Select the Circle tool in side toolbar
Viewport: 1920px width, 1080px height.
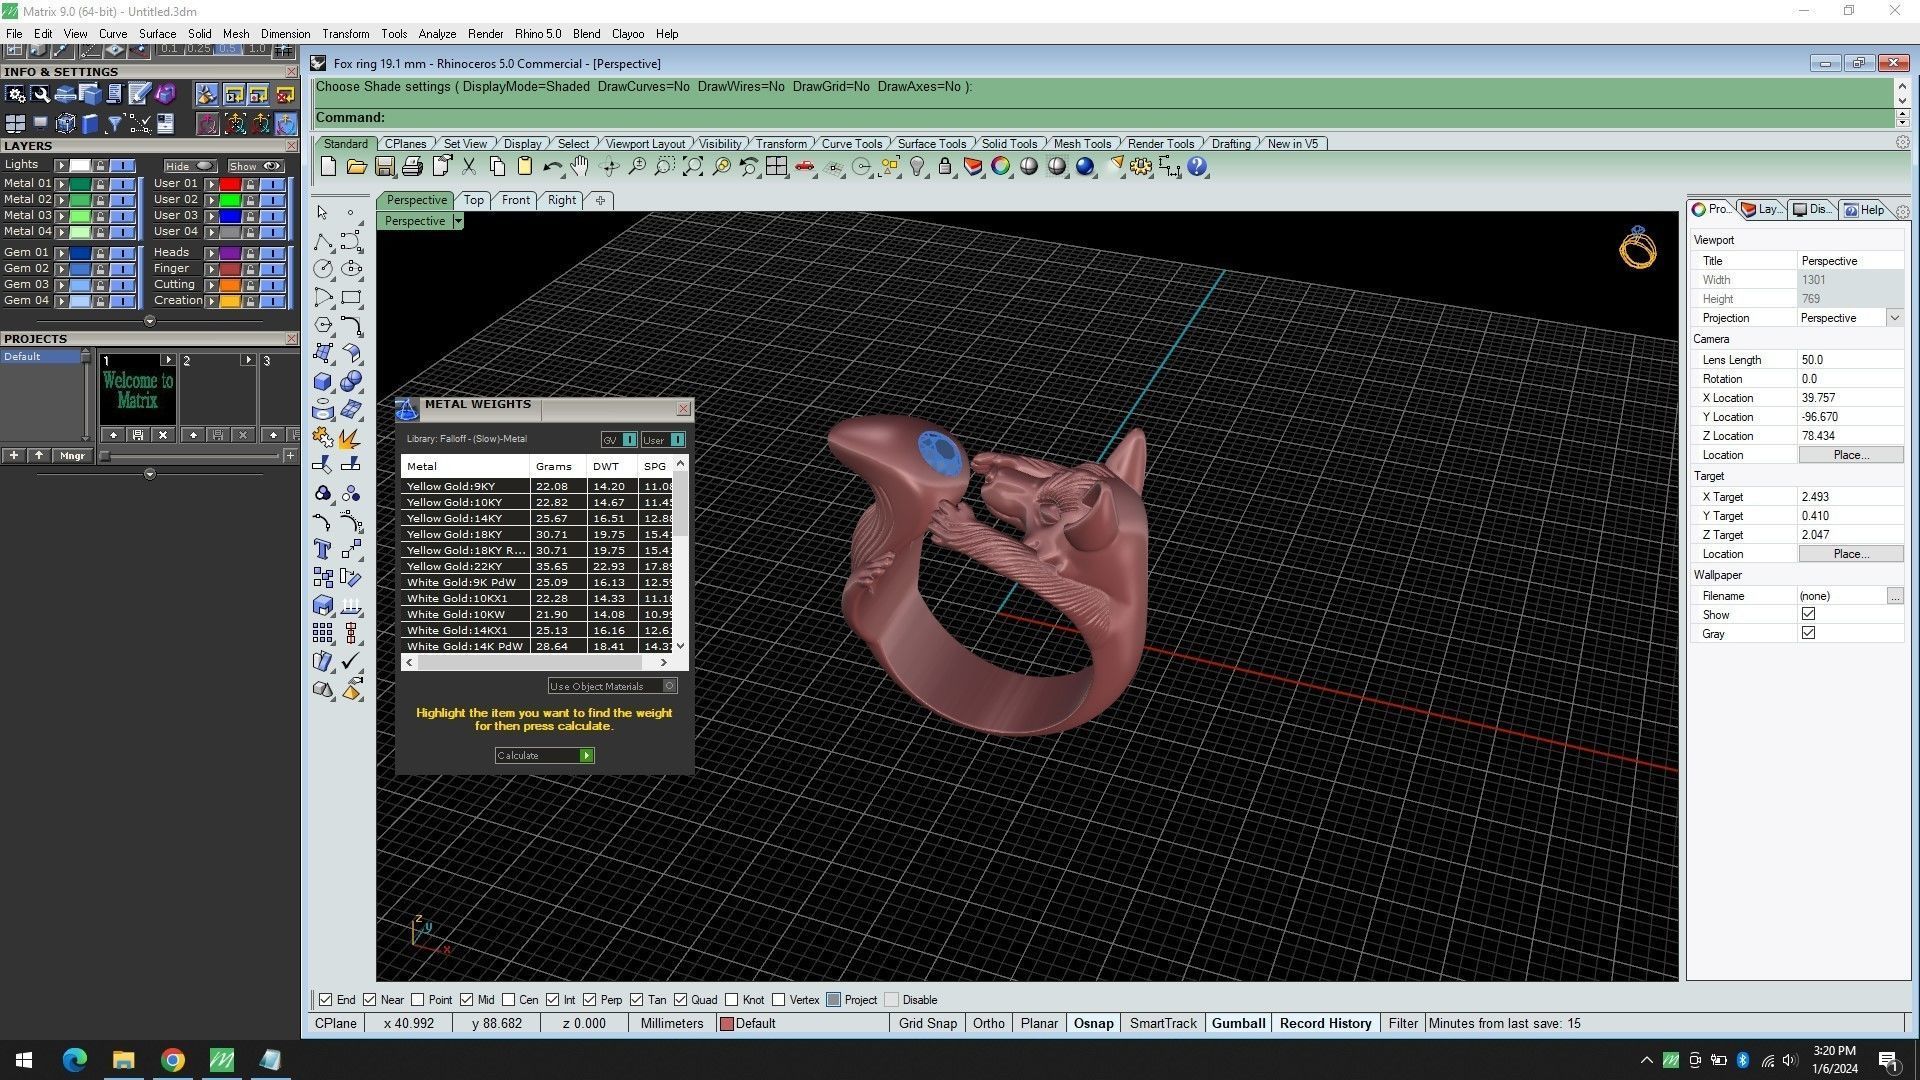click(x=322, y=269)
